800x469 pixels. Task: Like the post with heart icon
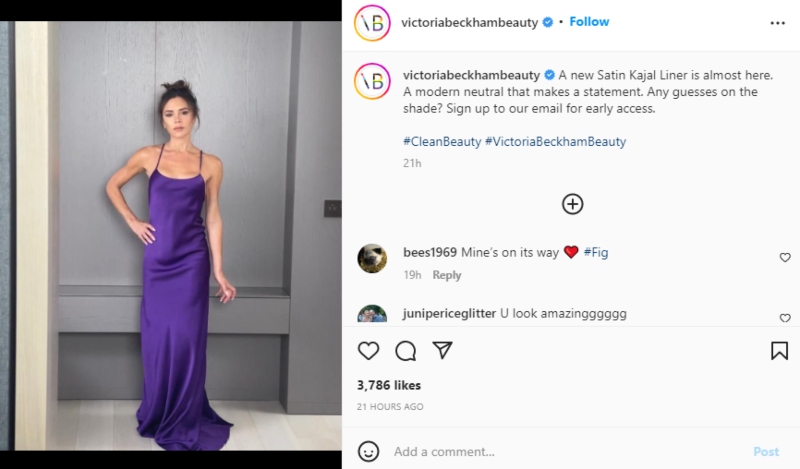click(368, 351)
